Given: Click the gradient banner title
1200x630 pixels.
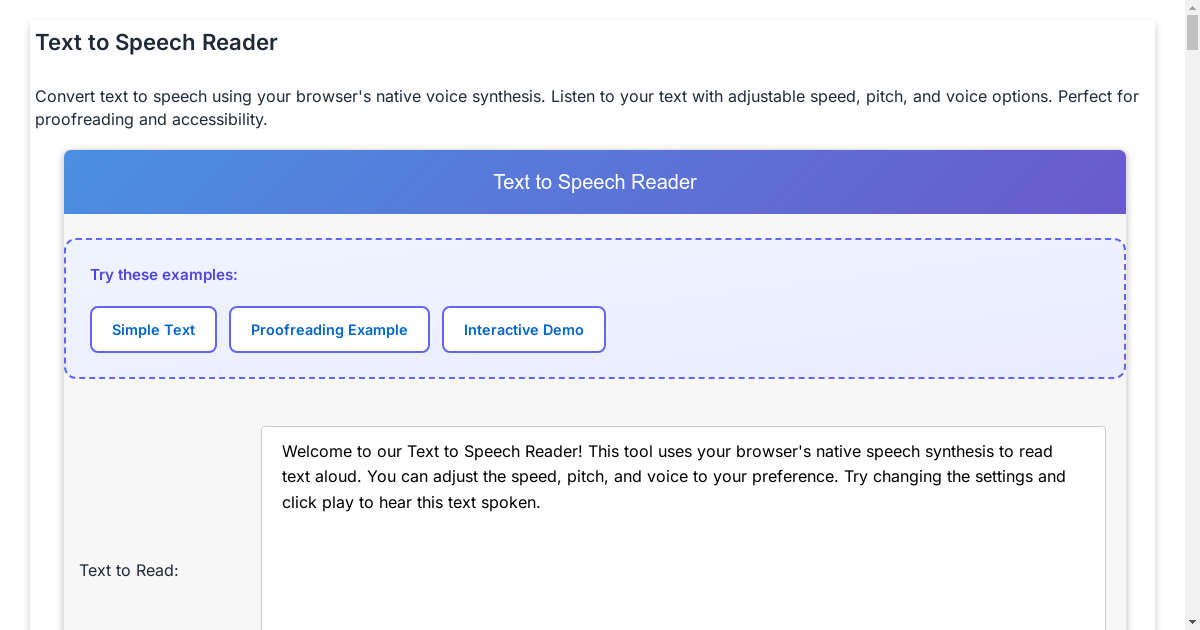Looking at the screenshot, I should (595, 182).
